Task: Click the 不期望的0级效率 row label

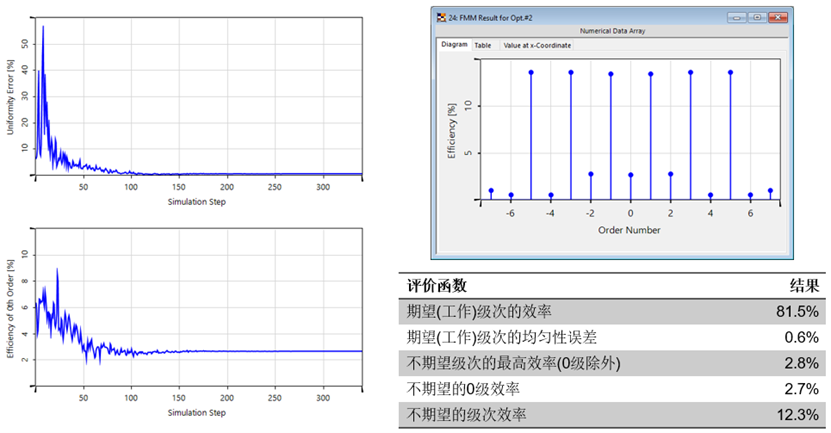Action: tap(463, 389)
